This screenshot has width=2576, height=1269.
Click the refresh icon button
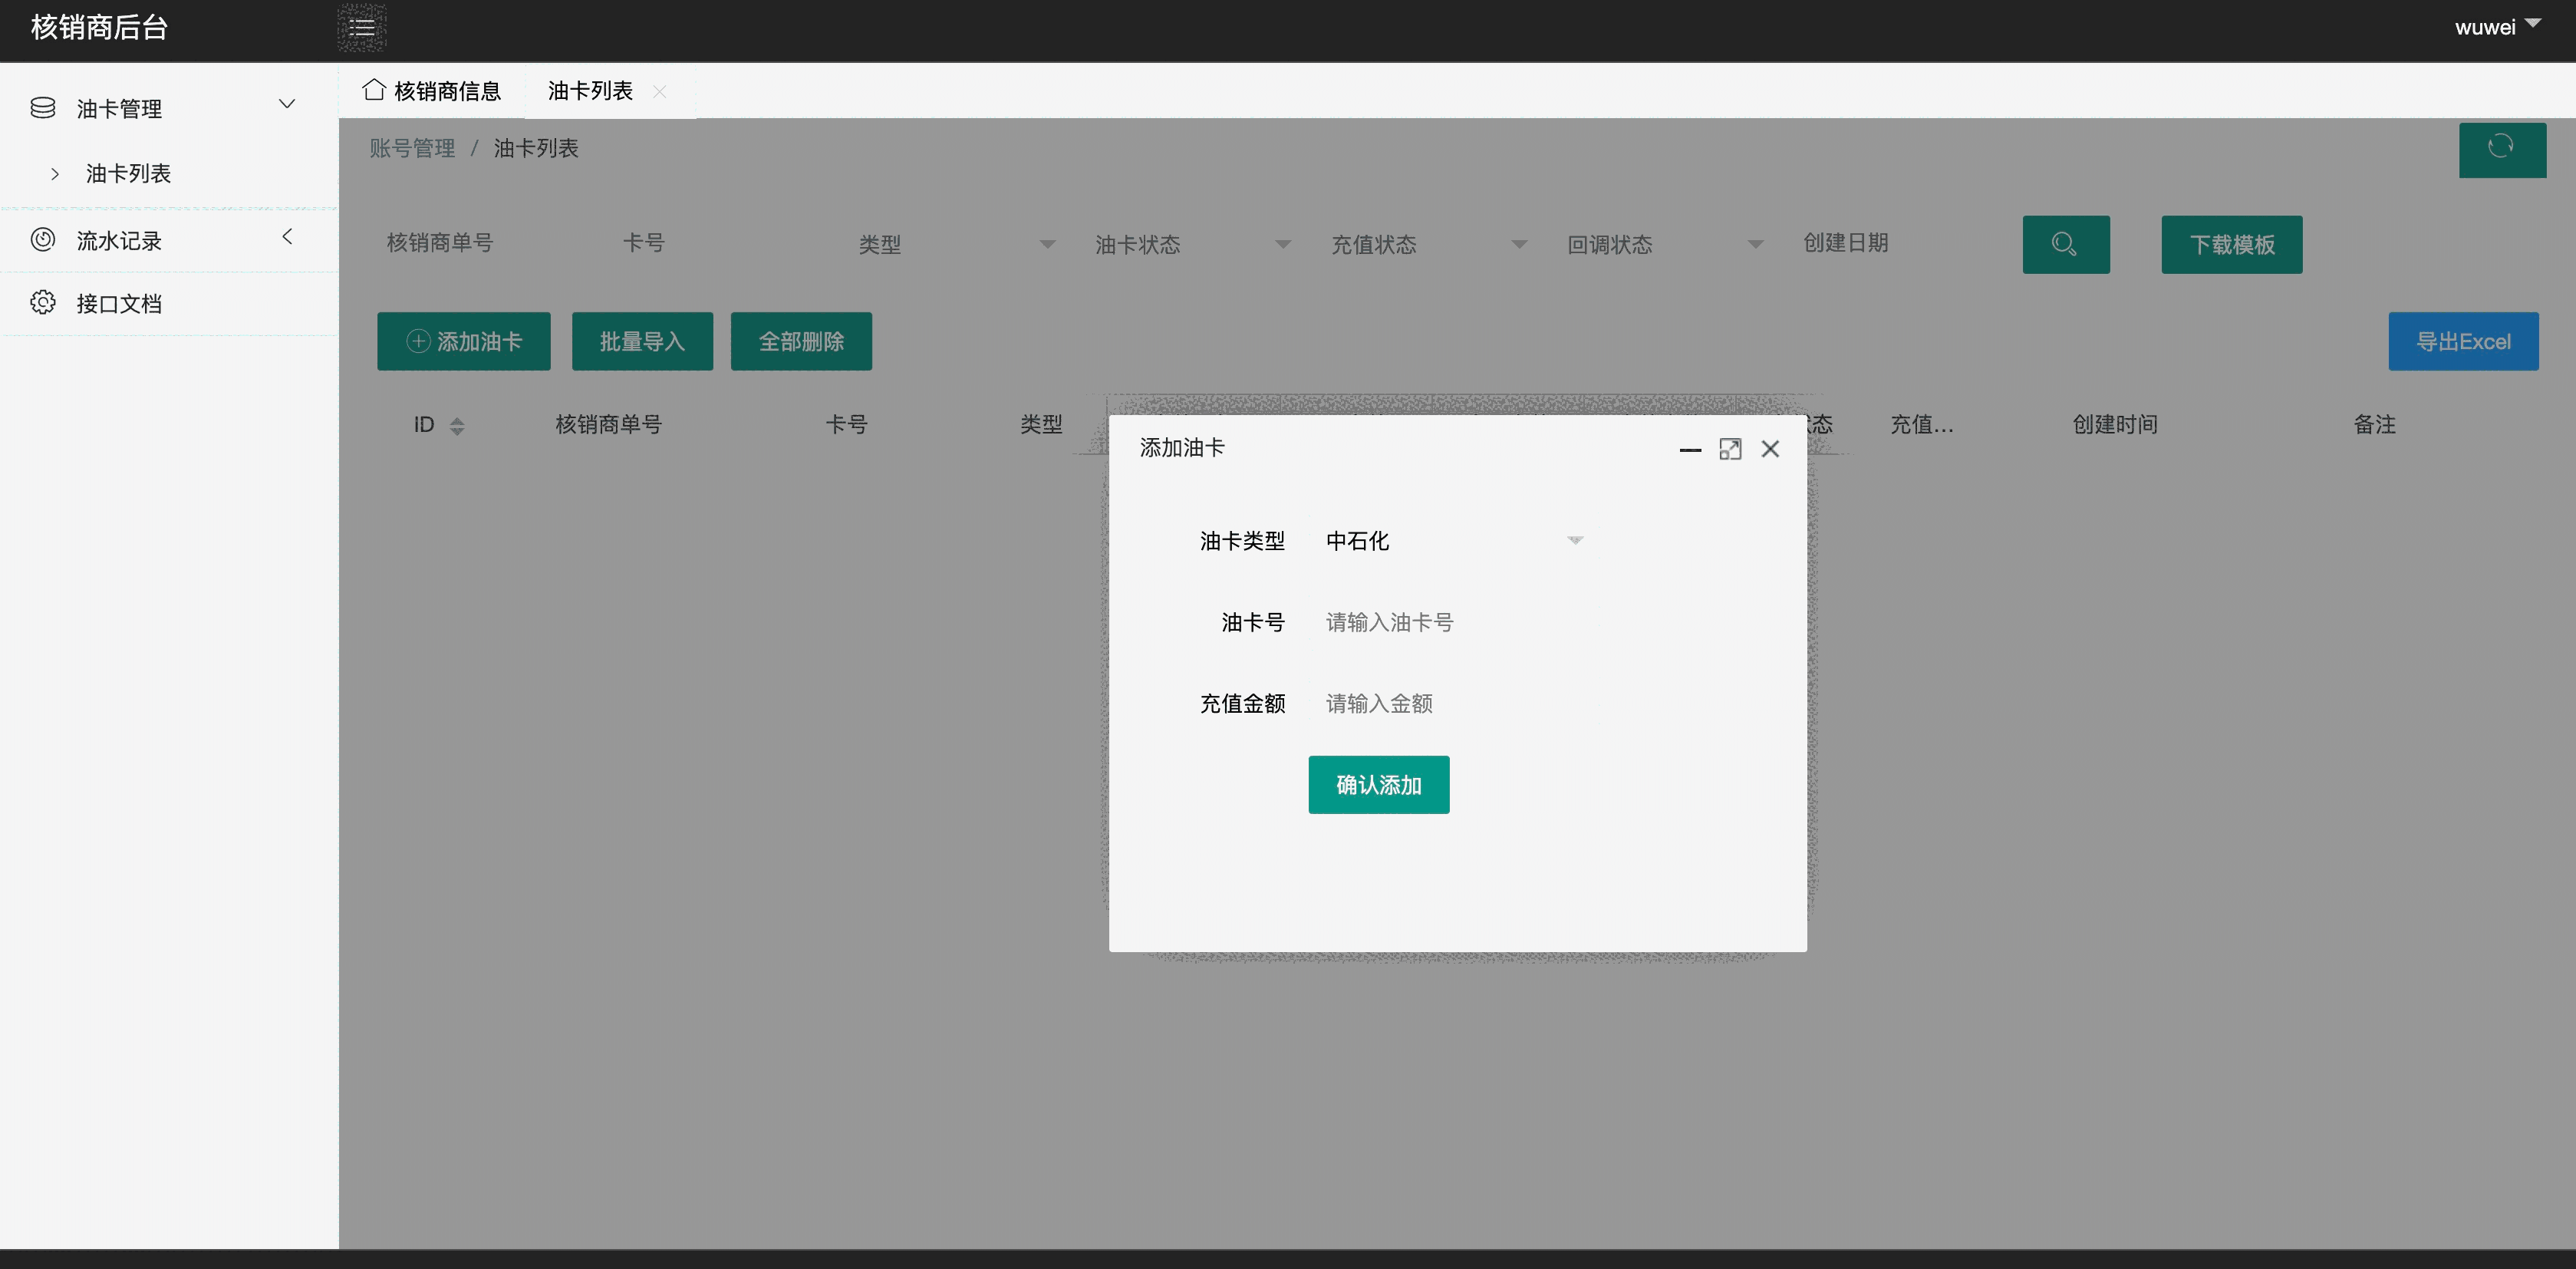2501,148
